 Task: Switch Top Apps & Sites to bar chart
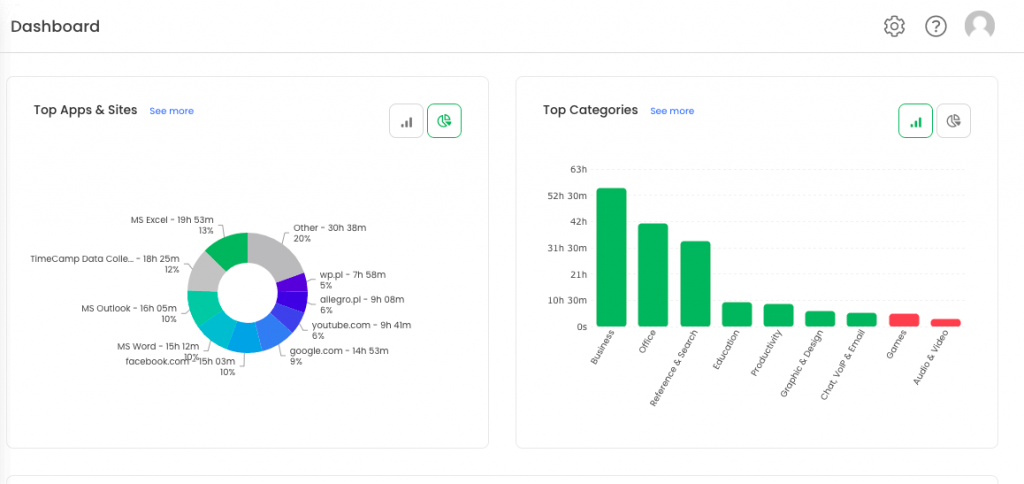[406, 121]
